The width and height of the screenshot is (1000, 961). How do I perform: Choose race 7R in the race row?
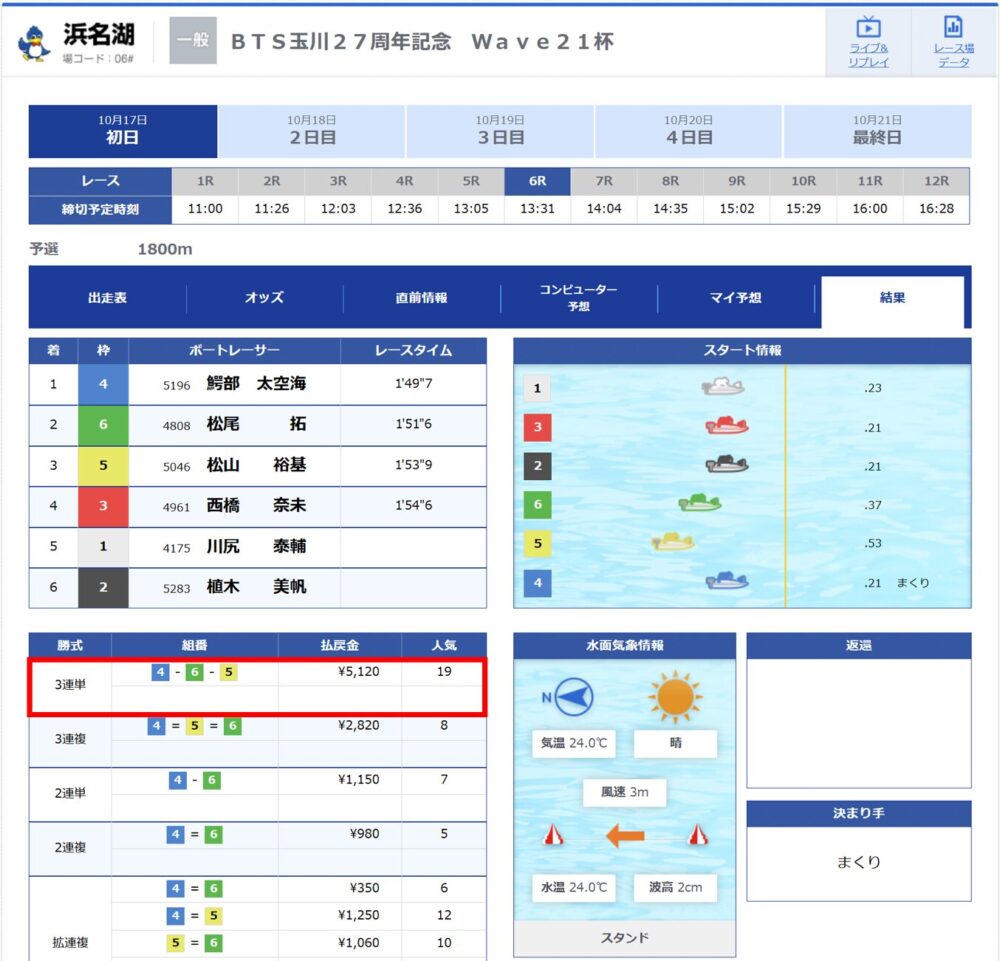click(x=604, y=181)
